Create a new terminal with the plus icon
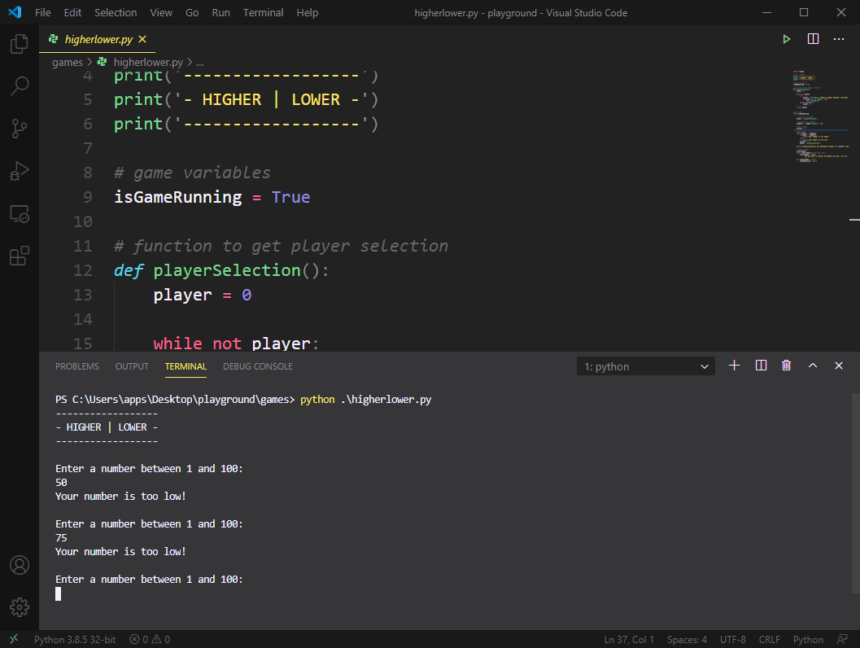 click(734, 365)
